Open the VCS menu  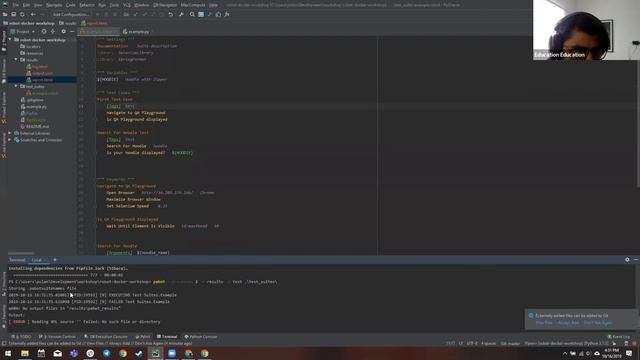click(127, 5)
